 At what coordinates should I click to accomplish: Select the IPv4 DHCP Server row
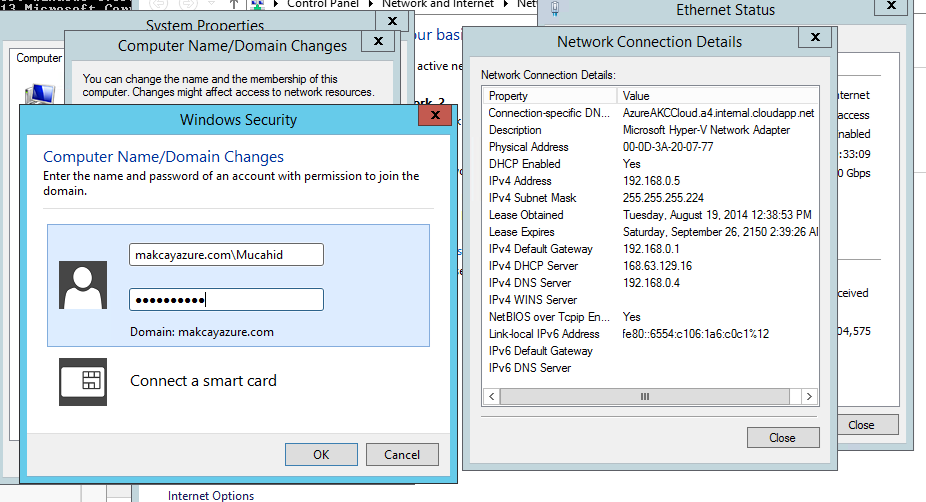tap(651, 266)
